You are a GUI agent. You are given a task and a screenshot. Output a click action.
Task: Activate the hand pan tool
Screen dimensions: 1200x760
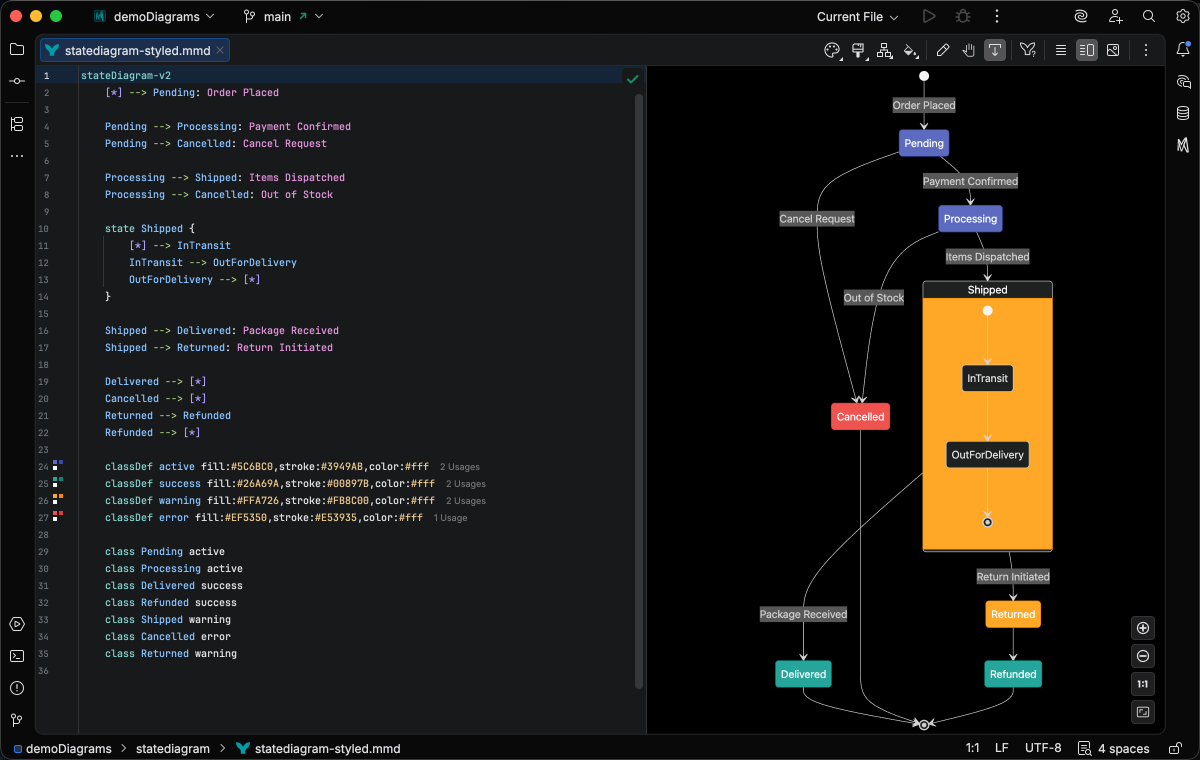tap(969, 50)
